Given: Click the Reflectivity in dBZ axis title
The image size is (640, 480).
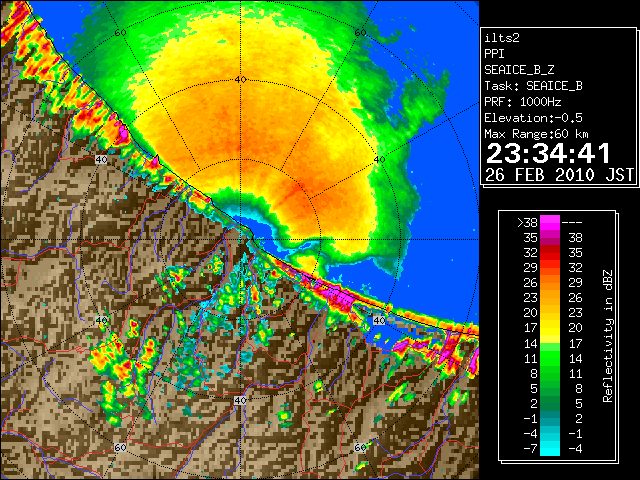Looking at the screenshot, I should [x=608, y=336].
